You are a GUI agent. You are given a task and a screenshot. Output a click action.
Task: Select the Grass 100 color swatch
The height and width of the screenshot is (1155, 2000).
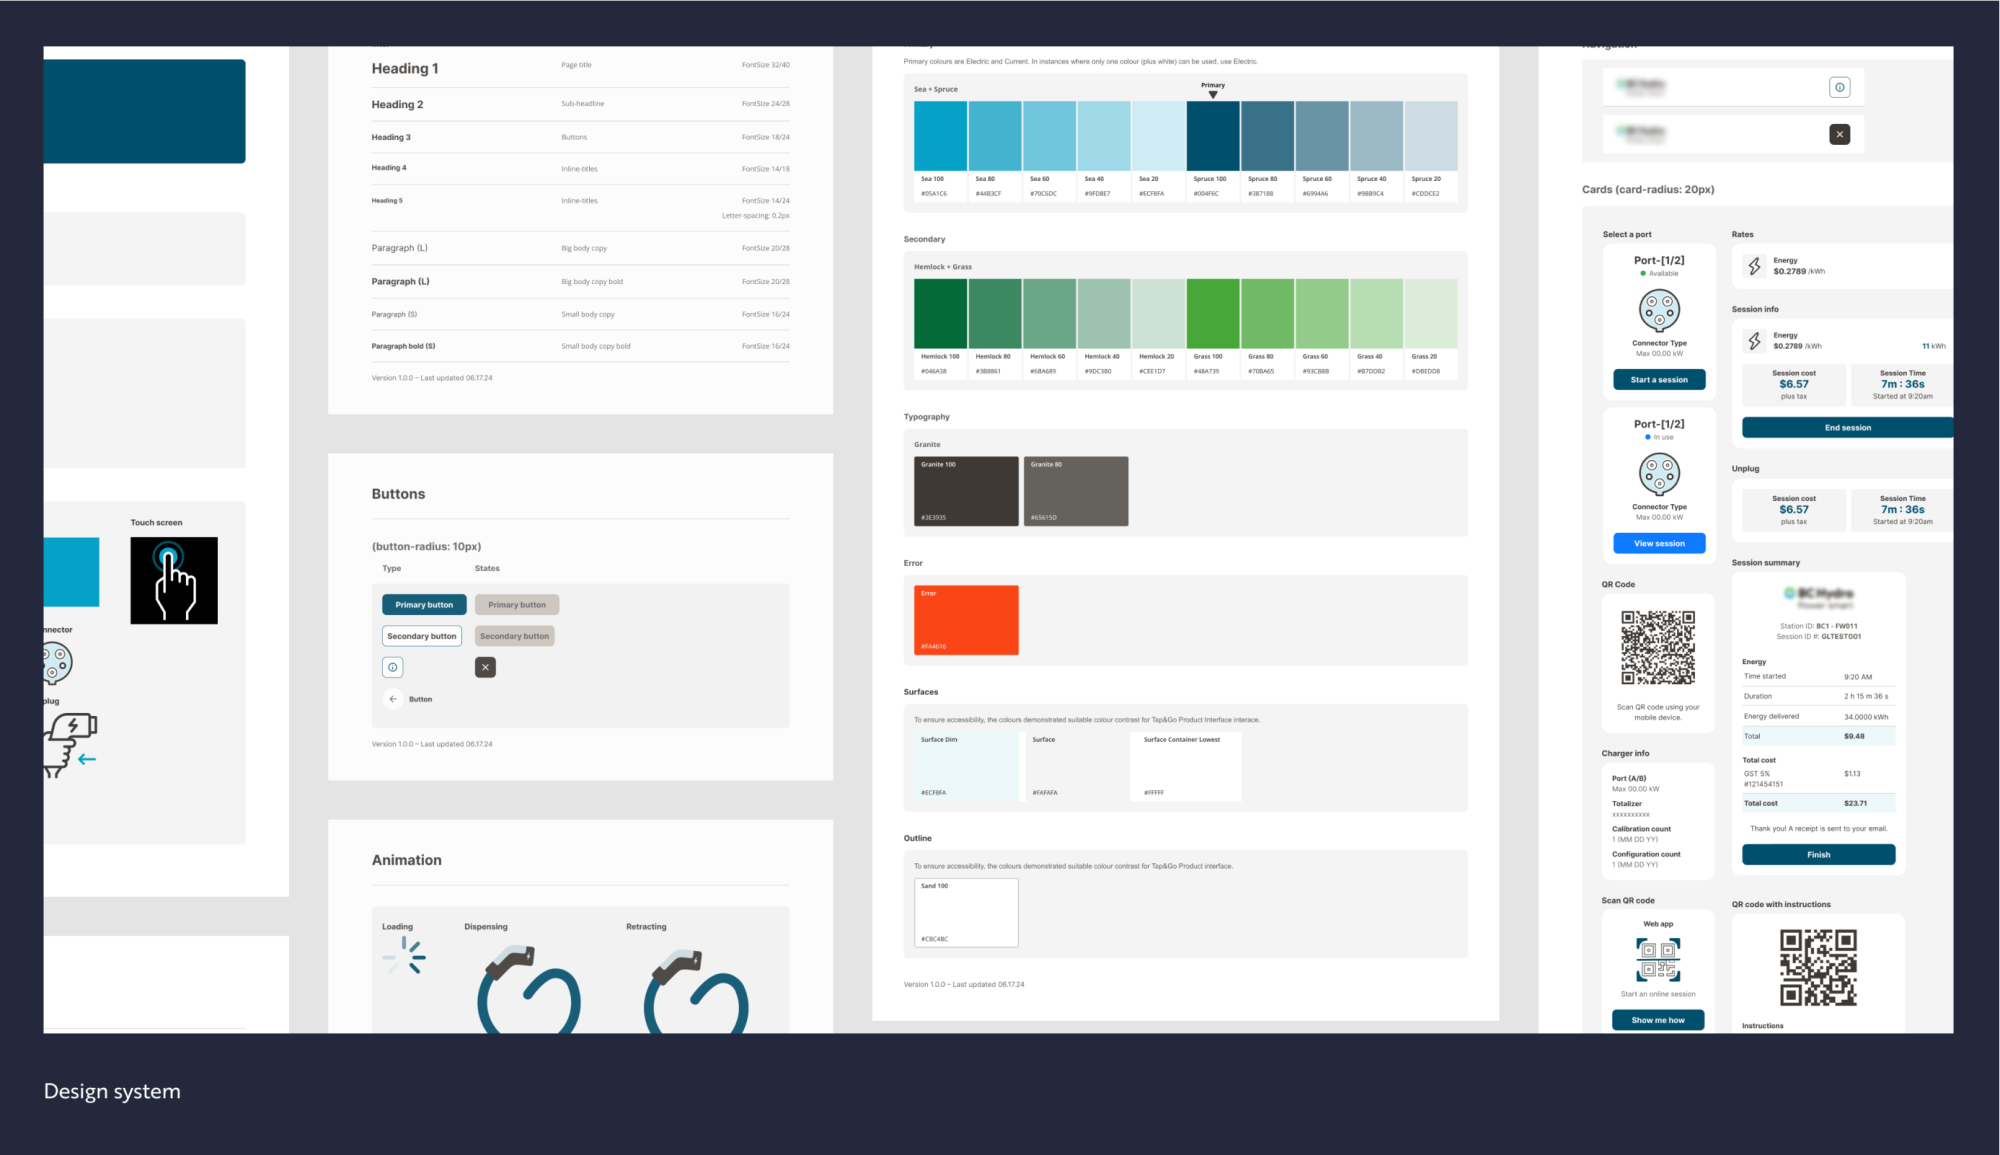click(x=1211, y=312)
